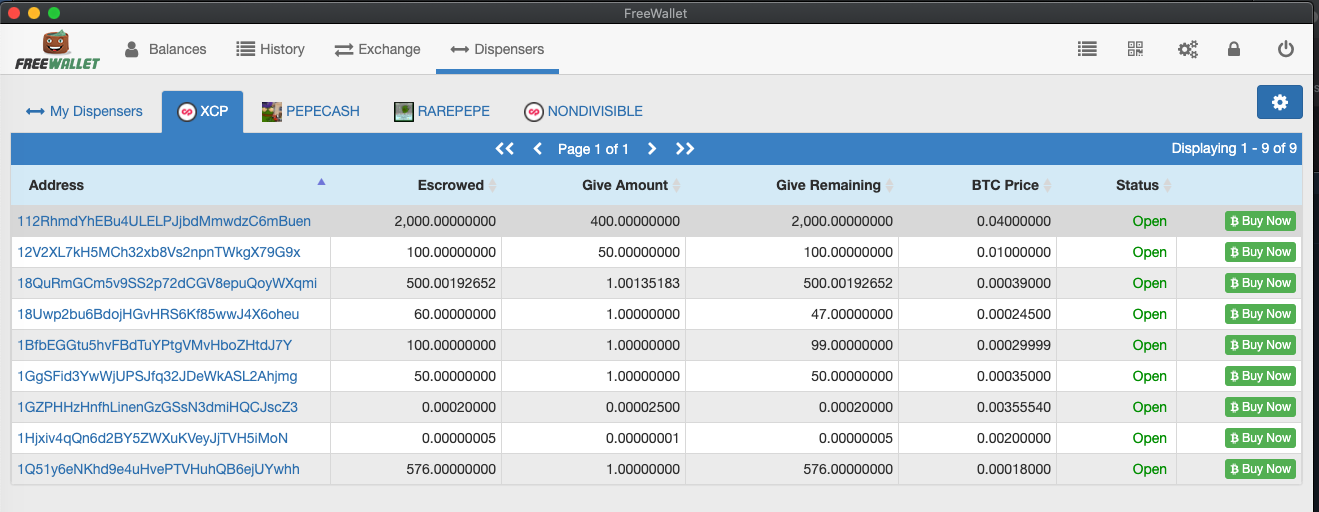Go to the next page arrow
The image size is (1319, 512).
coord(652,149)
